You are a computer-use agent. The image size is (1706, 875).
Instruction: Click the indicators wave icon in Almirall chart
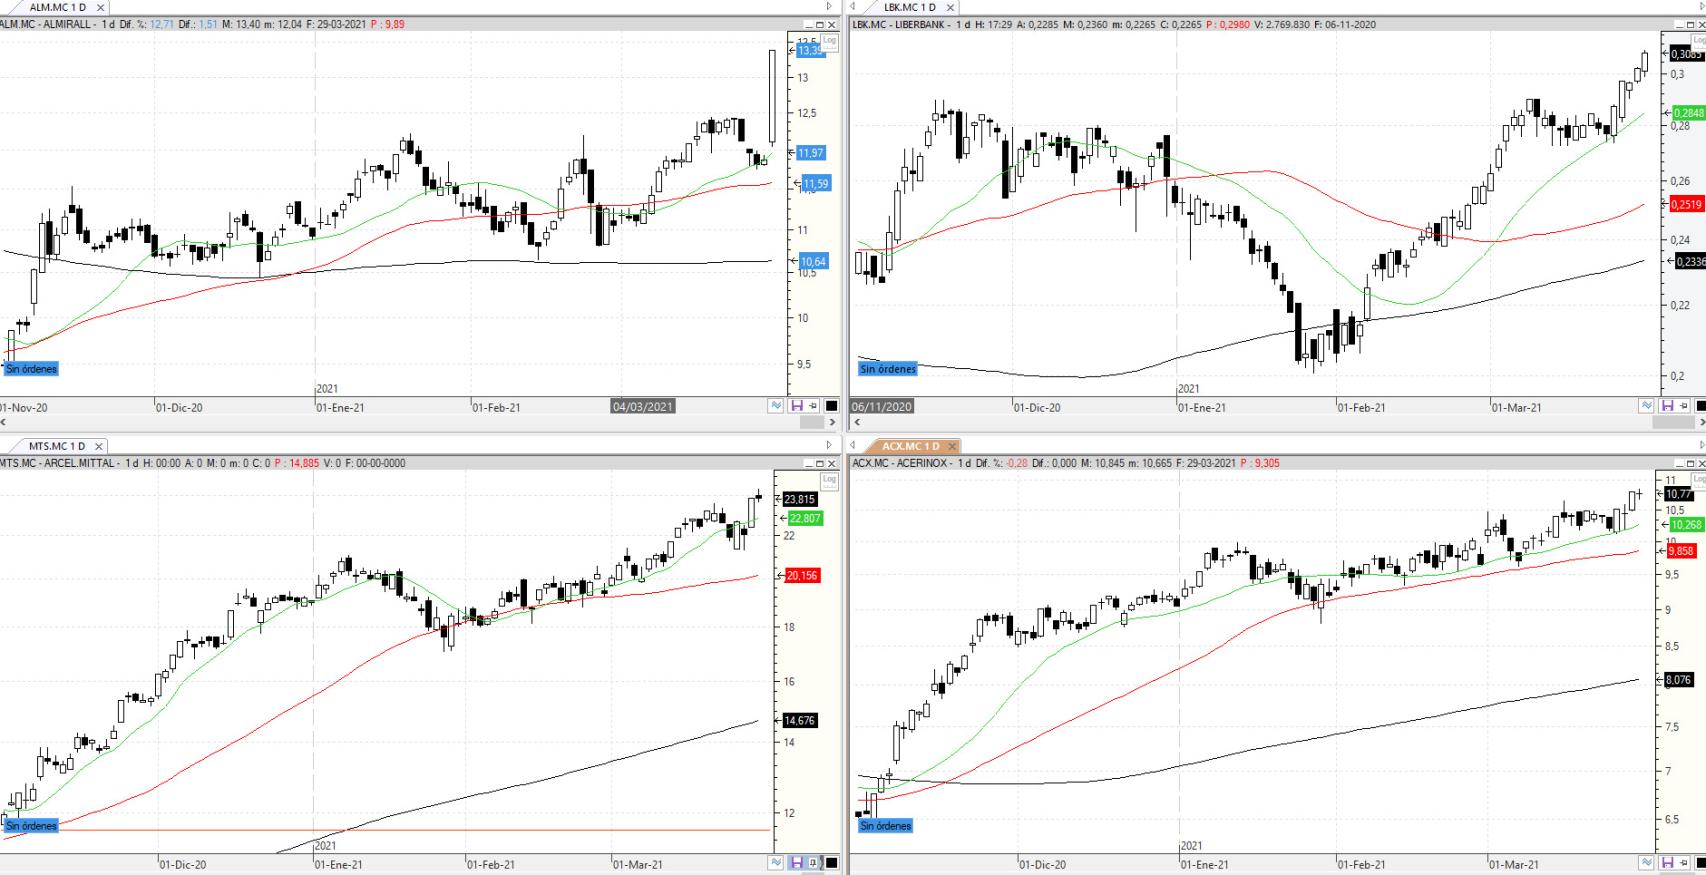coord(776,406)
